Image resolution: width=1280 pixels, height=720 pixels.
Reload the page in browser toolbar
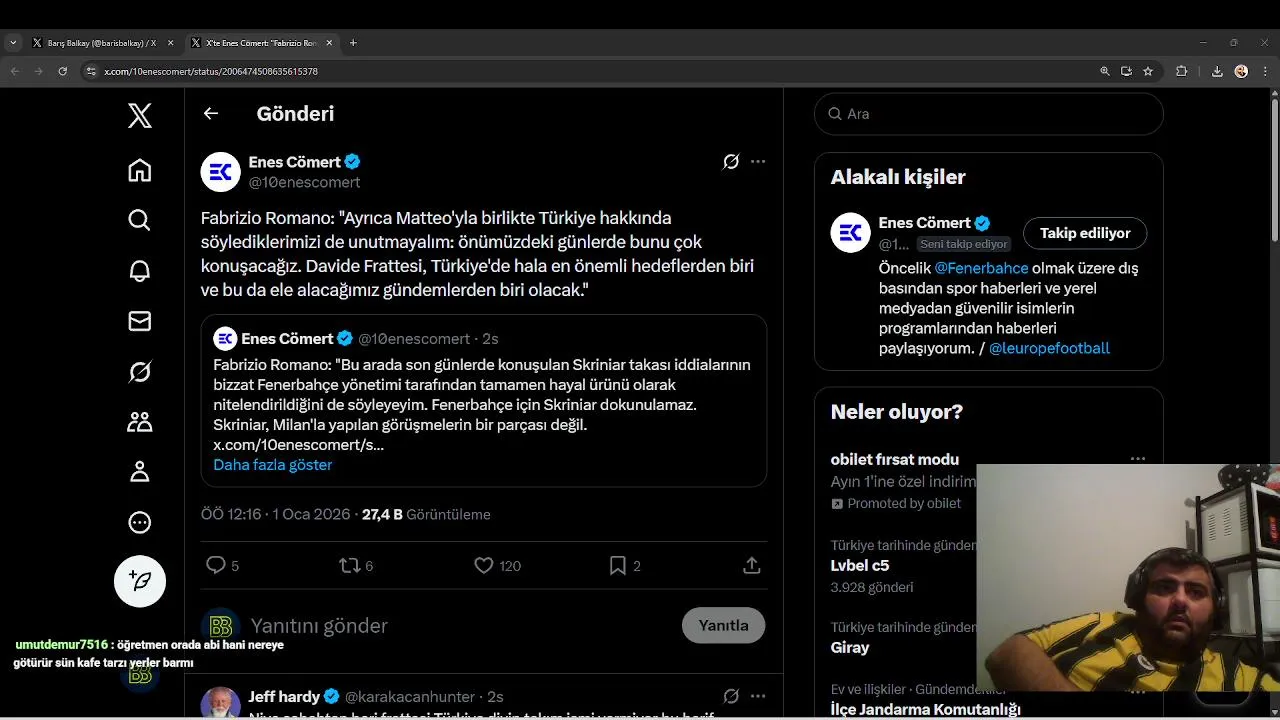(63, 71)
